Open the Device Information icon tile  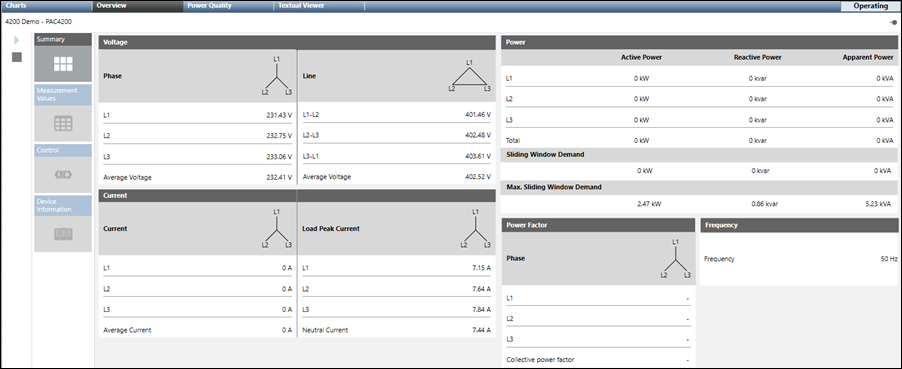click(63, 234)
